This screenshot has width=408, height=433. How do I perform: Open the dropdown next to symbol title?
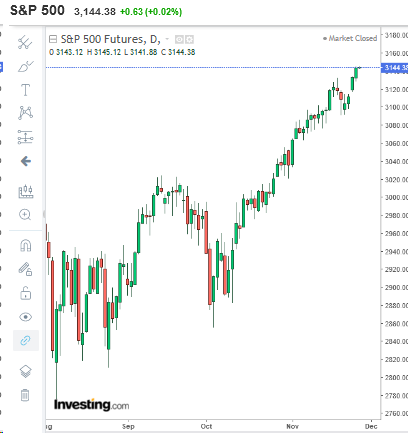[167, 39]
